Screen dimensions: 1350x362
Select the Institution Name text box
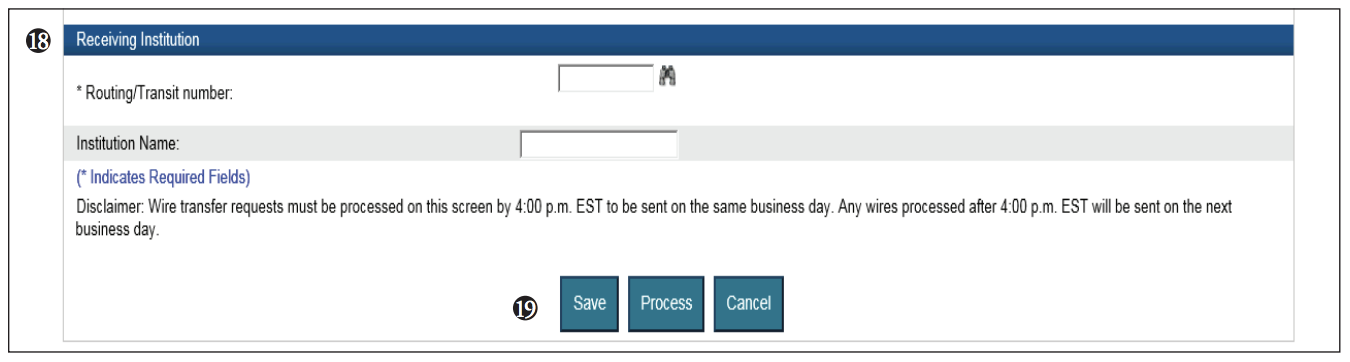click(x=599, y=145)
